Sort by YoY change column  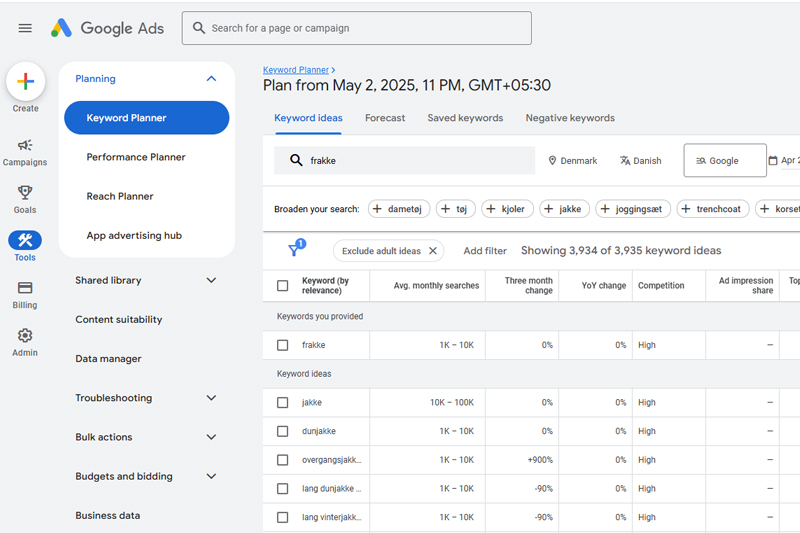coord(604,286)
